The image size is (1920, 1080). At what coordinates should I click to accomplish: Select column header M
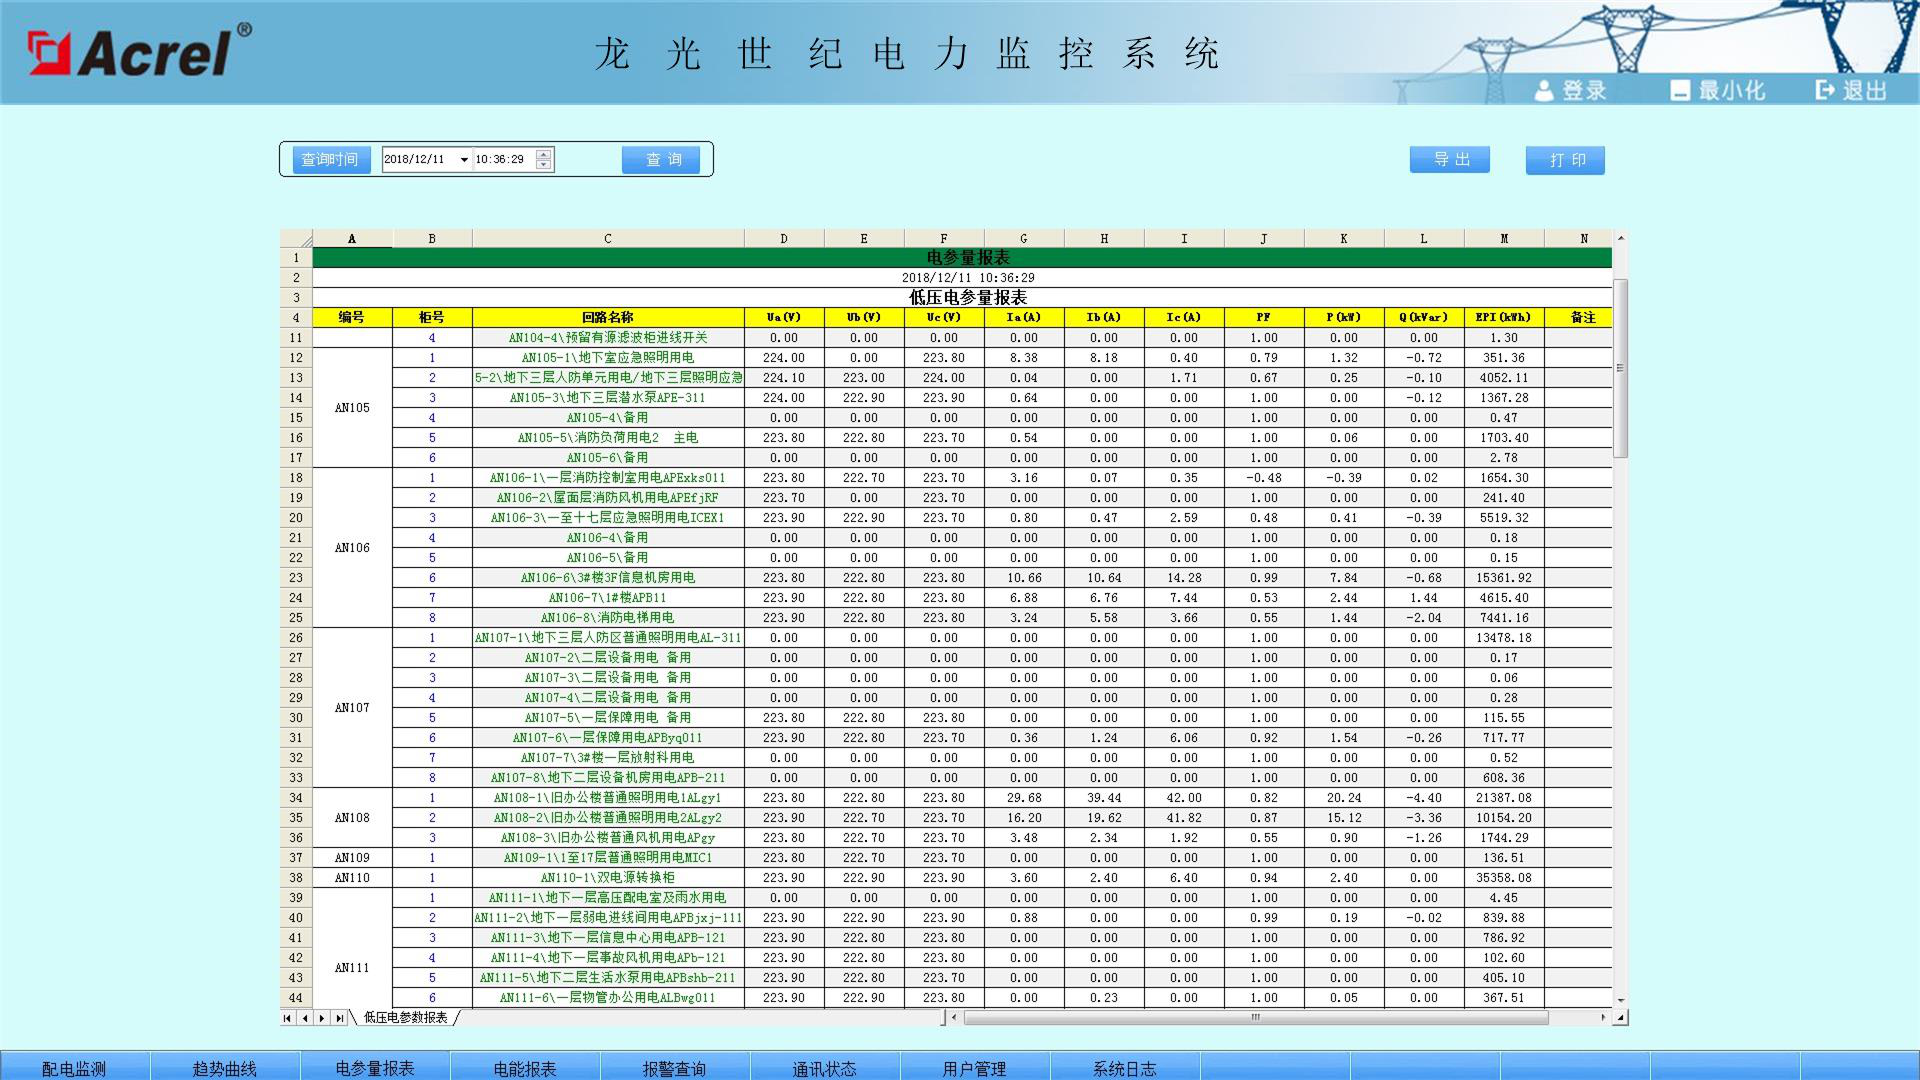(x=1504, y=239)
